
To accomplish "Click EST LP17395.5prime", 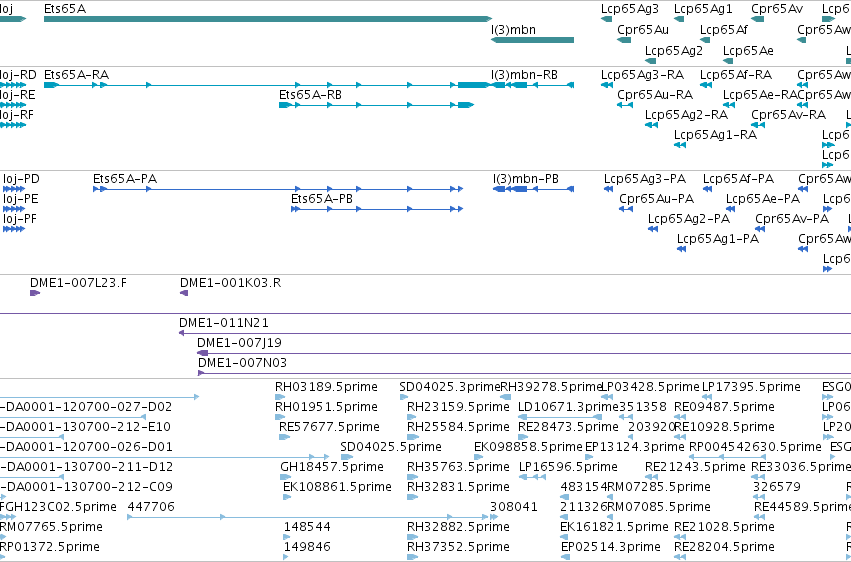I will pos(707,397).
